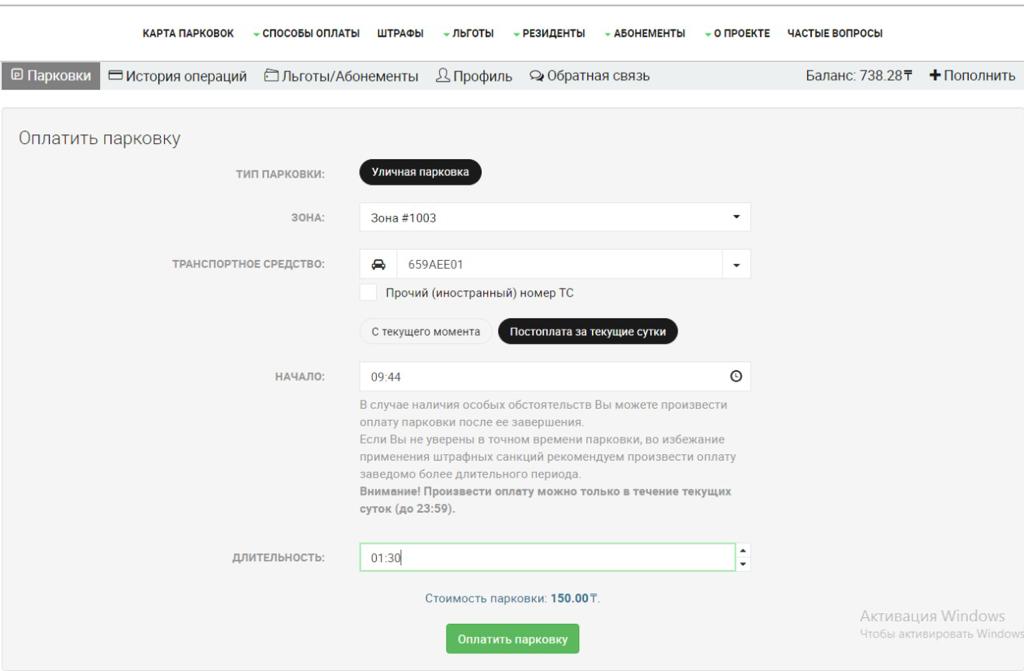1024x671 pixels.
Task: Select the С текущего момента option
Action: tap(425, 331)
